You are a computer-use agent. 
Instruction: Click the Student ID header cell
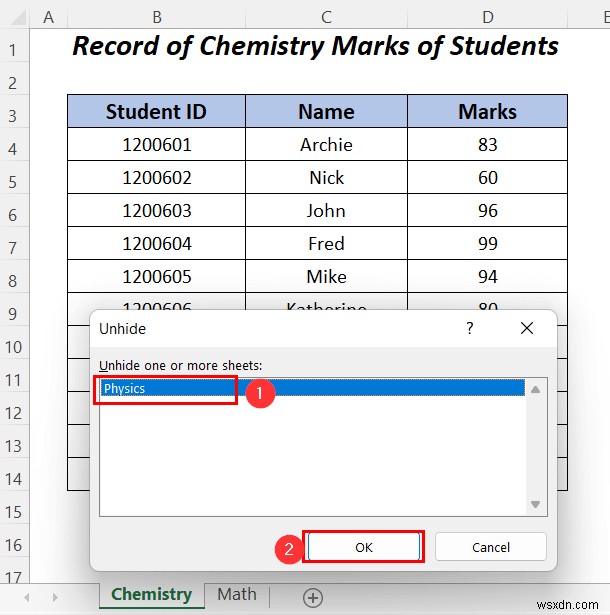click(x=157, y=111)
